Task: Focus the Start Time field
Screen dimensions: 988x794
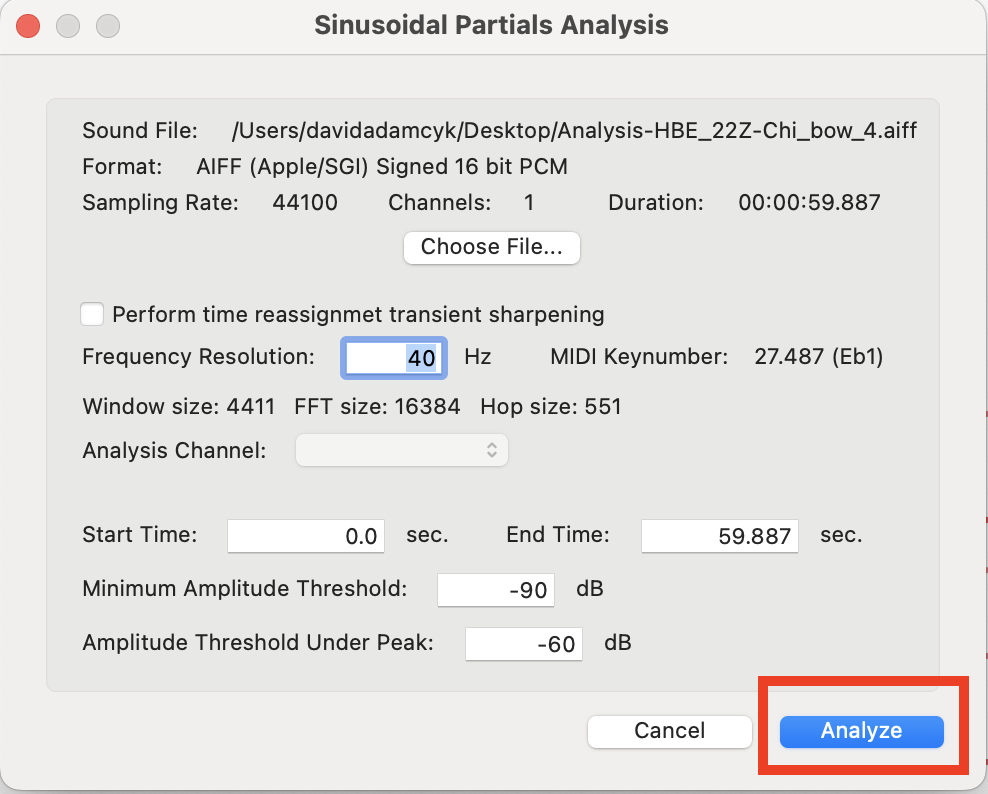Action: pyautogui.click(x=305, y=536)
